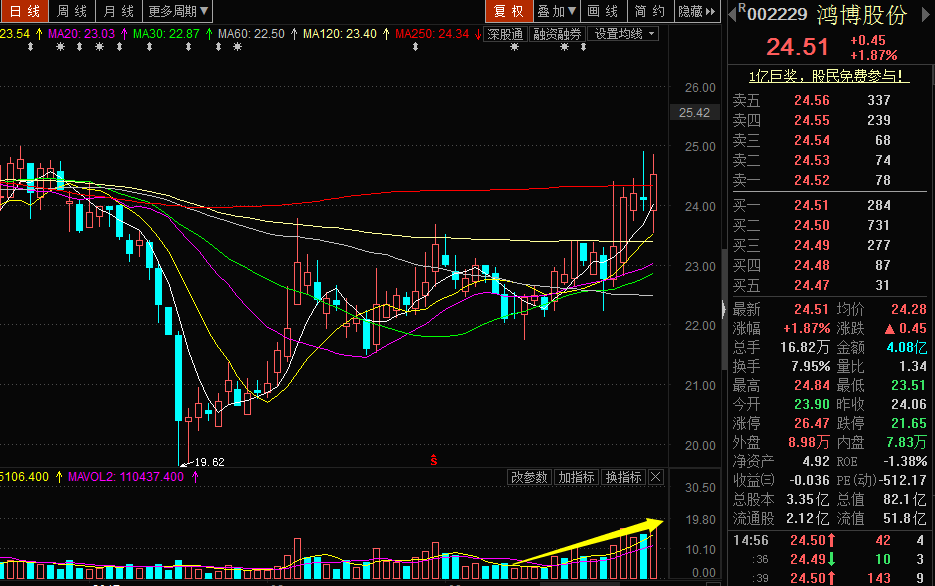Viewport: 935px width, 586px height.
Task: Click the 加指标 add indicator button
Action: (576, 477)
